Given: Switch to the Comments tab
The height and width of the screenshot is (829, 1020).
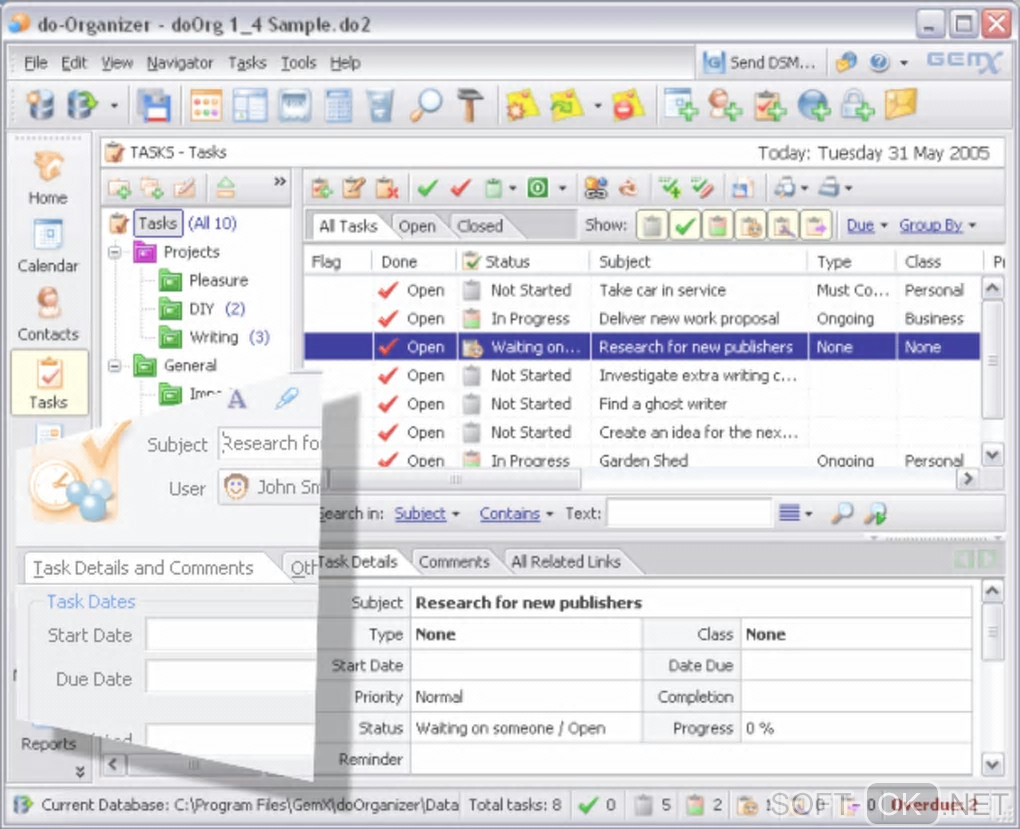Looking at the screenshot, I should 454,562.
